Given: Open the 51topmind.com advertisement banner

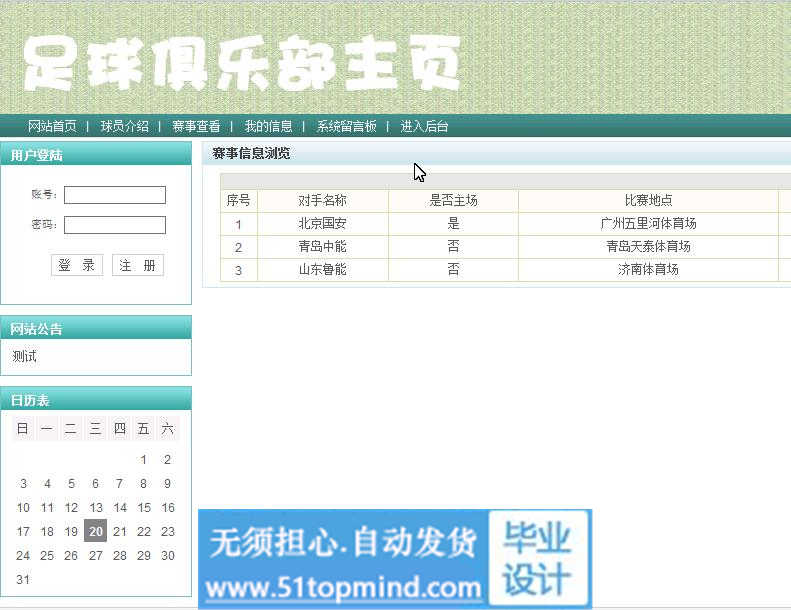Looking at the screenshot, I should coord(394,558).
